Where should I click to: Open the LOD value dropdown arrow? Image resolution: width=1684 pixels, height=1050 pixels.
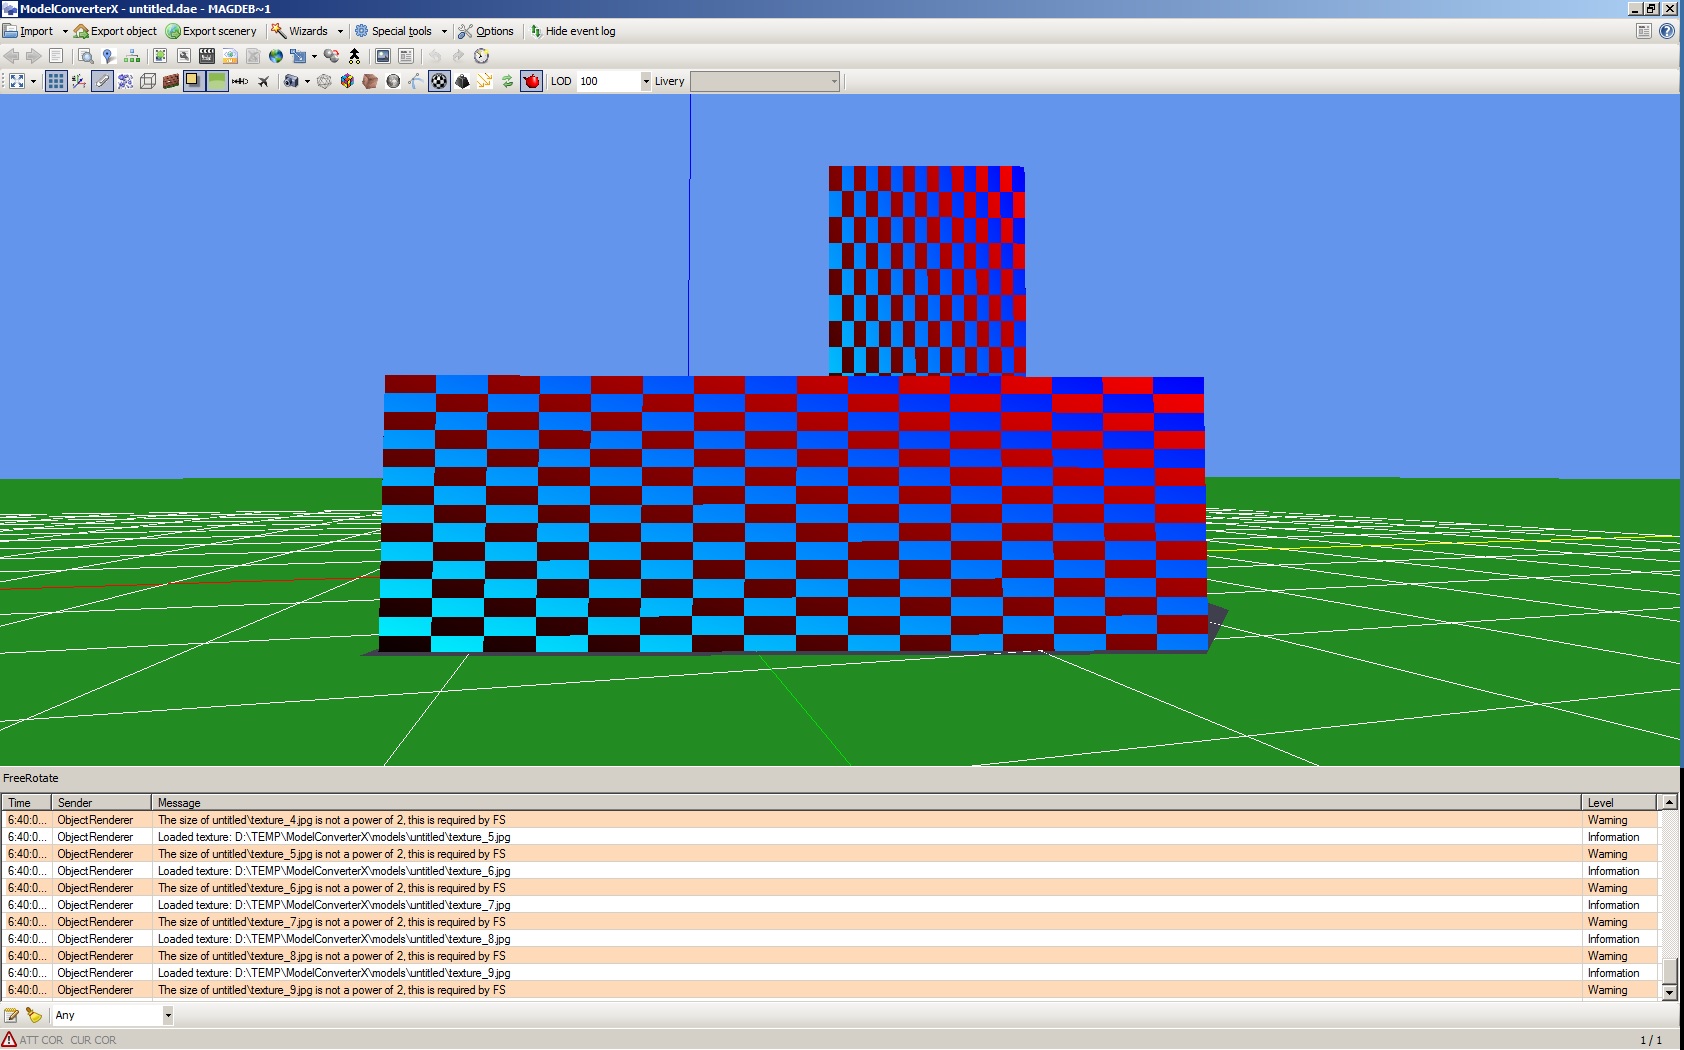point(645,82)
